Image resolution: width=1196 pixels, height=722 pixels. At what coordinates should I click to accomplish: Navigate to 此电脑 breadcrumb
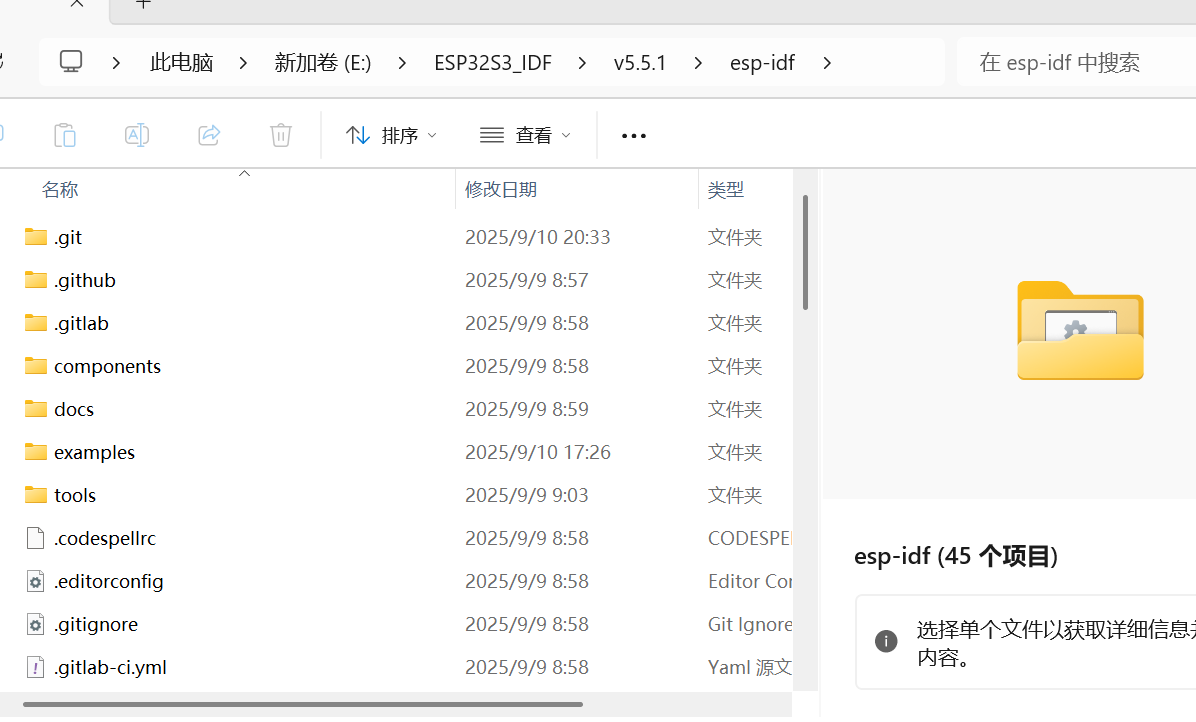pyautogui.click(x=182, y=63)
